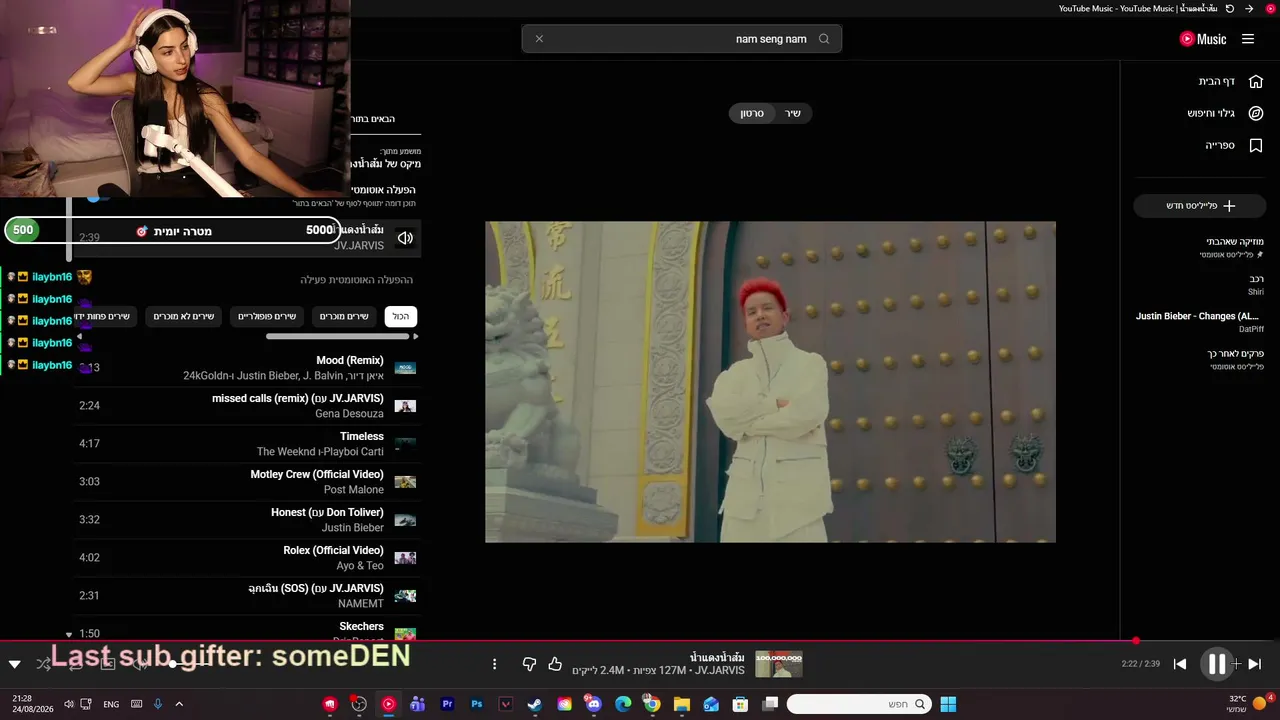Pause the playing song
Image resolution: width=1280 pixels, height=720 pixels.
tap(1217, 663)
